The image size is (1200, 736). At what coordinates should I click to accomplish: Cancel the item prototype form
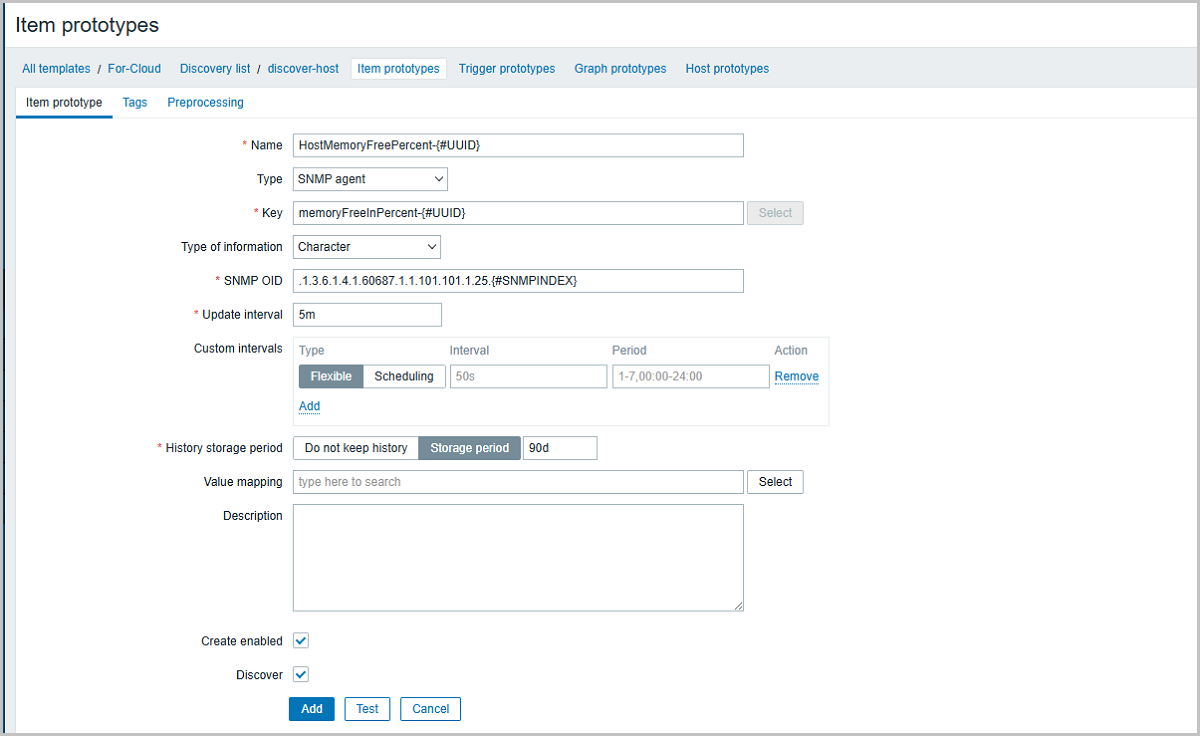tap(430, 709)
